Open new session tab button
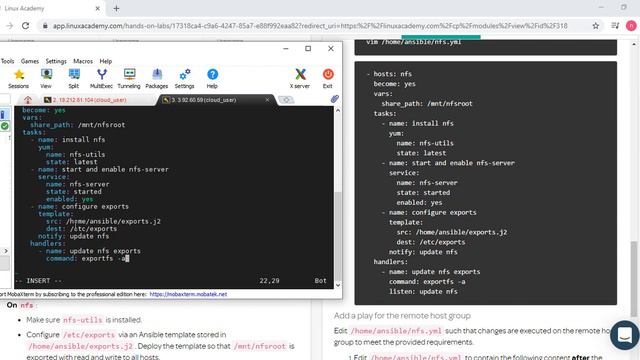The height and width of the screenshot is (360, 640). point(286,100)
